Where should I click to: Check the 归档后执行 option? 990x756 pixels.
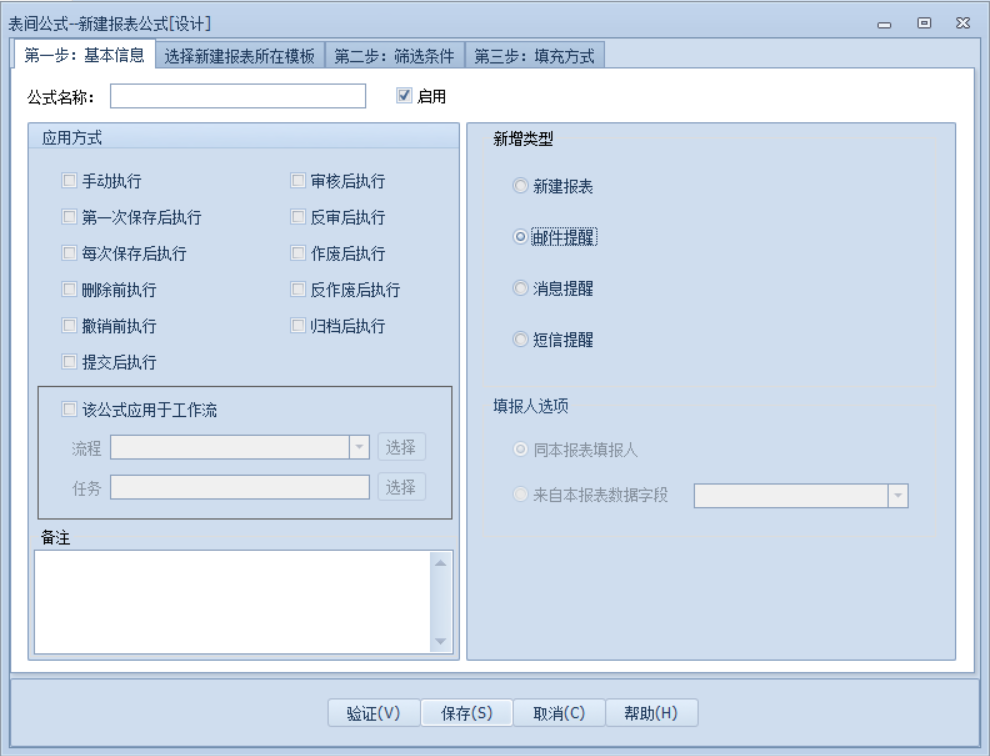[x=298, y=325]
